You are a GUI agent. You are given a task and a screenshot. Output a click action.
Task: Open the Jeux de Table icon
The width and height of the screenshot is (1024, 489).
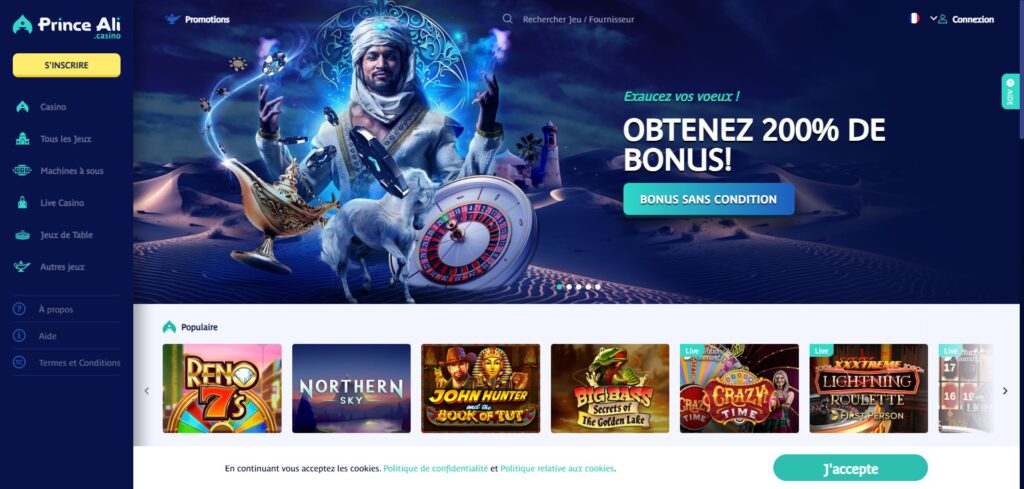(23, 234)
